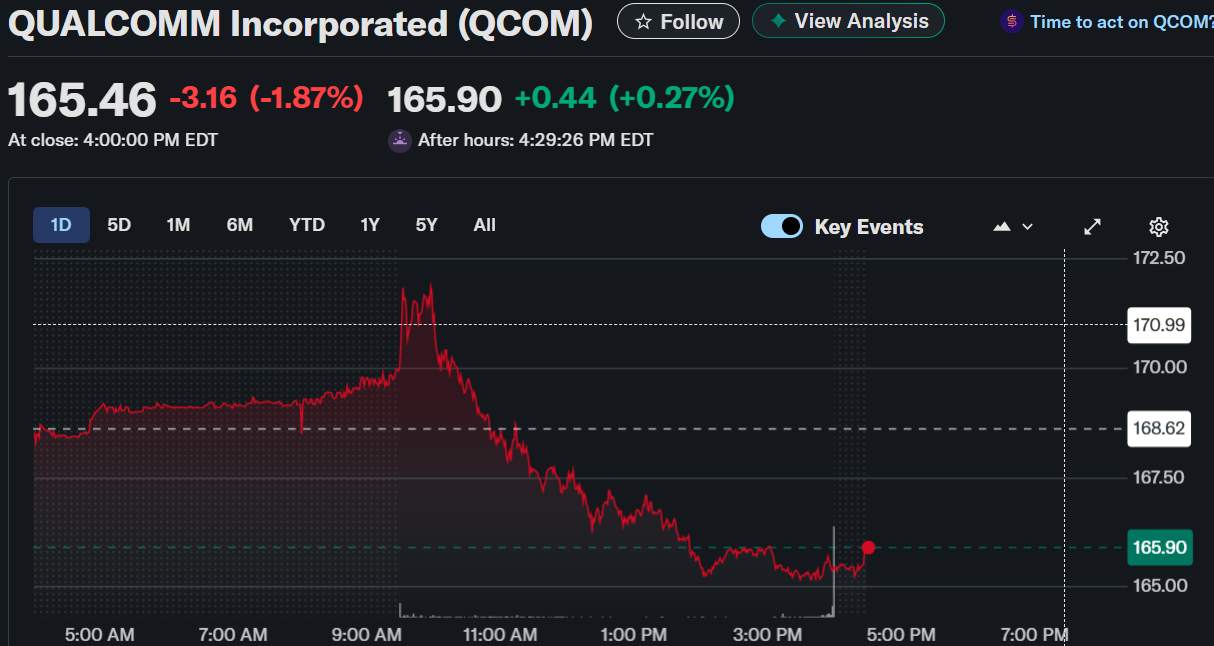Open the chart type dropdown
This screenshot has width=1214, height=646.
1013,227
